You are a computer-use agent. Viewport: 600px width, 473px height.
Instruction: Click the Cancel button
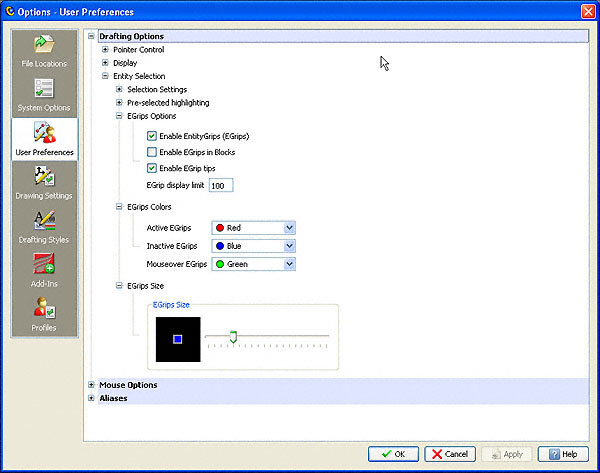point(450,454)
